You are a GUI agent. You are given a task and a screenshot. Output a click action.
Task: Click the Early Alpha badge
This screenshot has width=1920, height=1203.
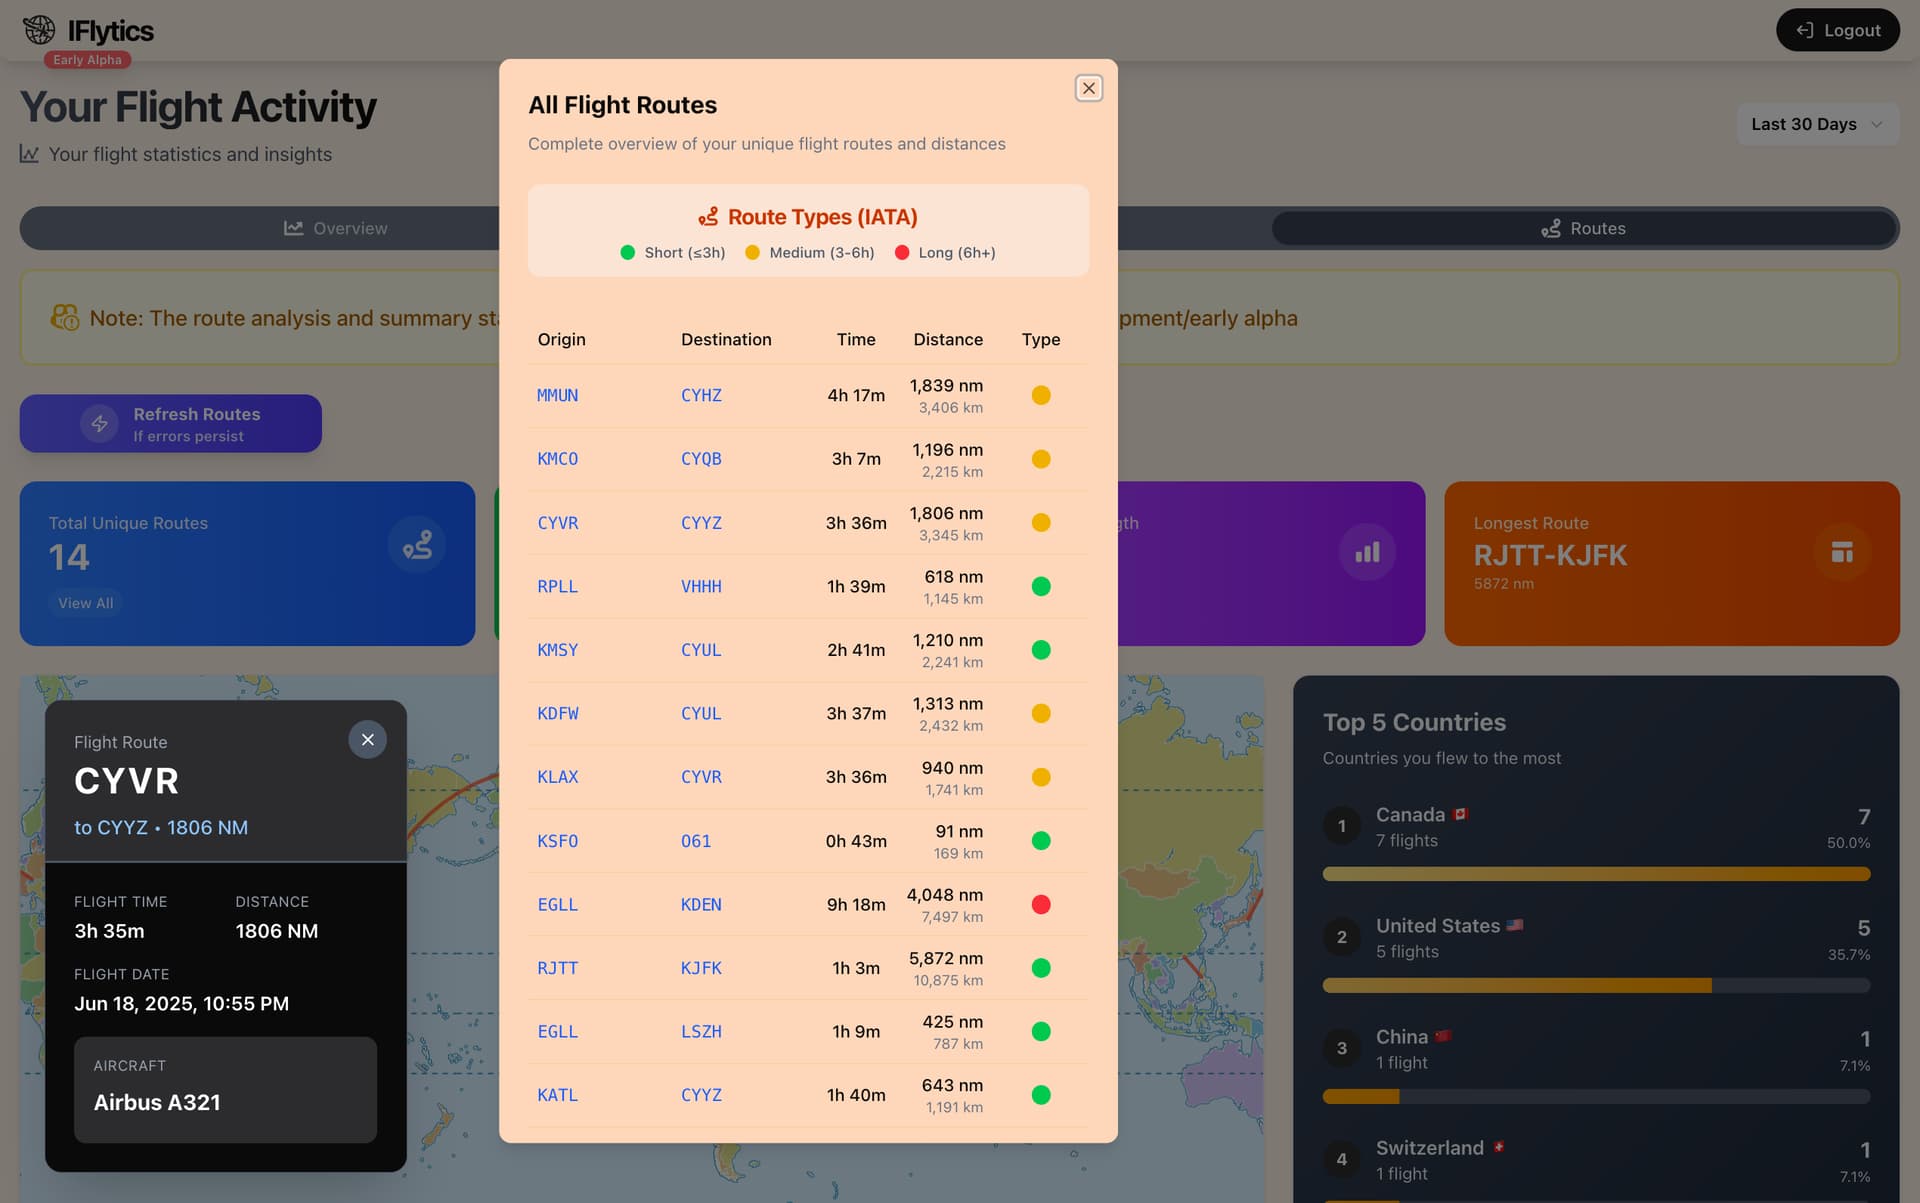point(87,60)
